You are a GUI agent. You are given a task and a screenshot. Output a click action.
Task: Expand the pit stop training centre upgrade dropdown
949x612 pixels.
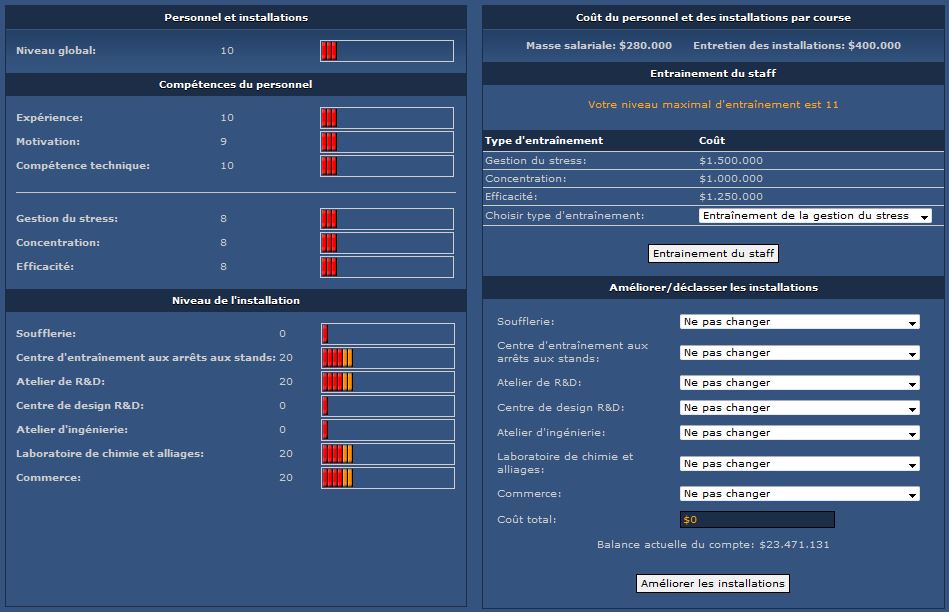coord(800,353)
